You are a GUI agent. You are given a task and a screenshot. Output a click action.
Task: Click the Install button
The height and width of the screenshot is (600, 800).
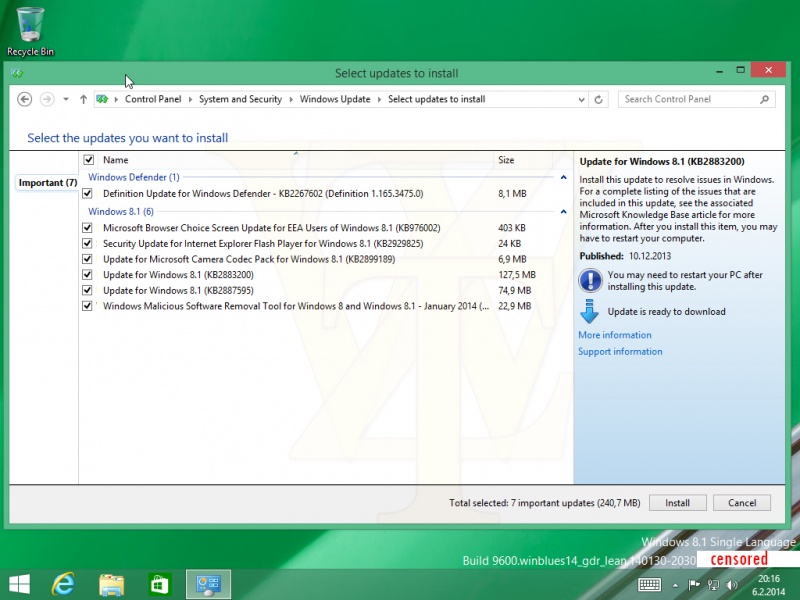(677, 503)
